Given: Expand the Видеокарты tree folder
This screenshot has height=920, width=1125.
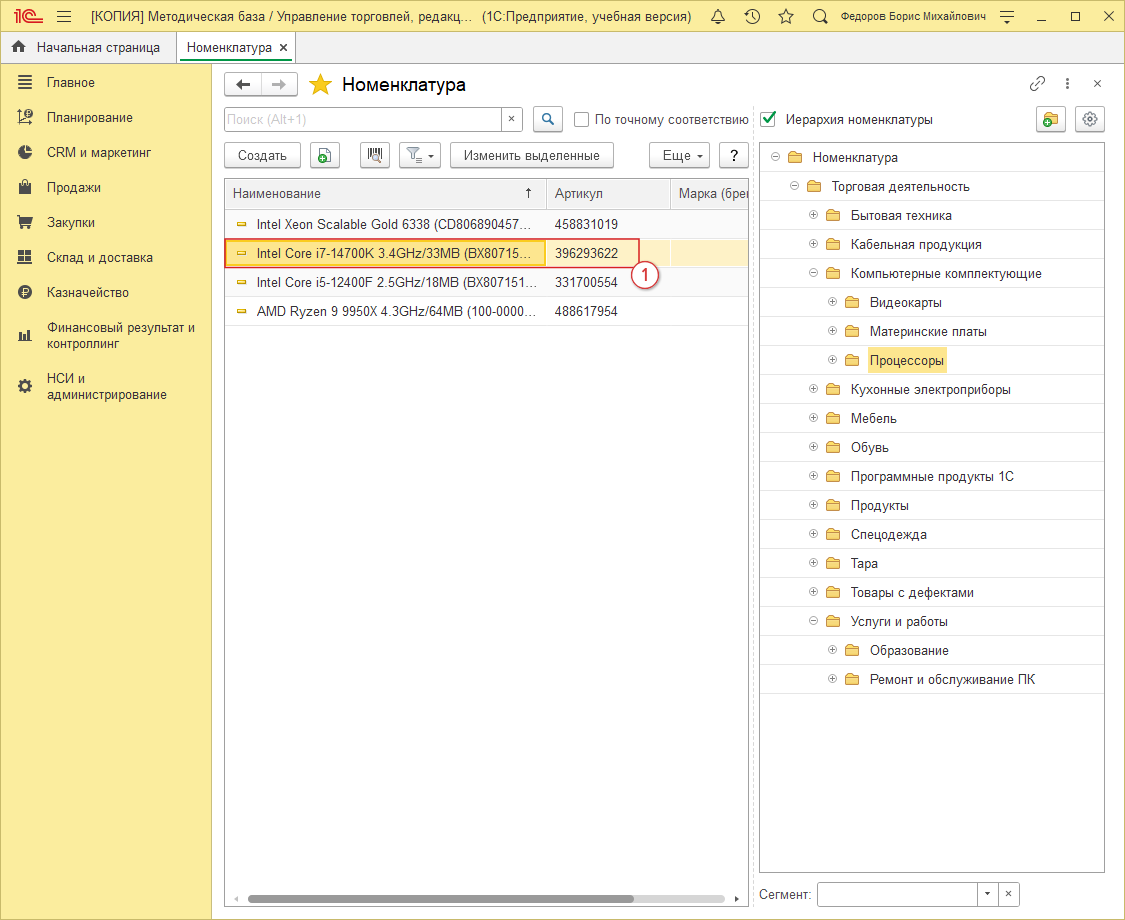Looking at the screenshot, I should tap(833, 302).
